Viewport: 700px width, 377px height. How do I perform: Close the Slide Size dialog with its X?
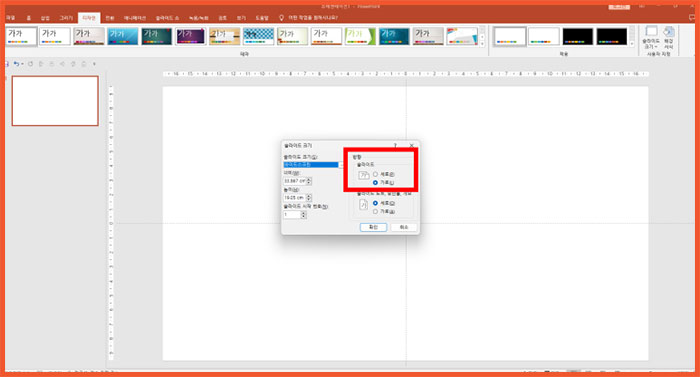(412, 146)
